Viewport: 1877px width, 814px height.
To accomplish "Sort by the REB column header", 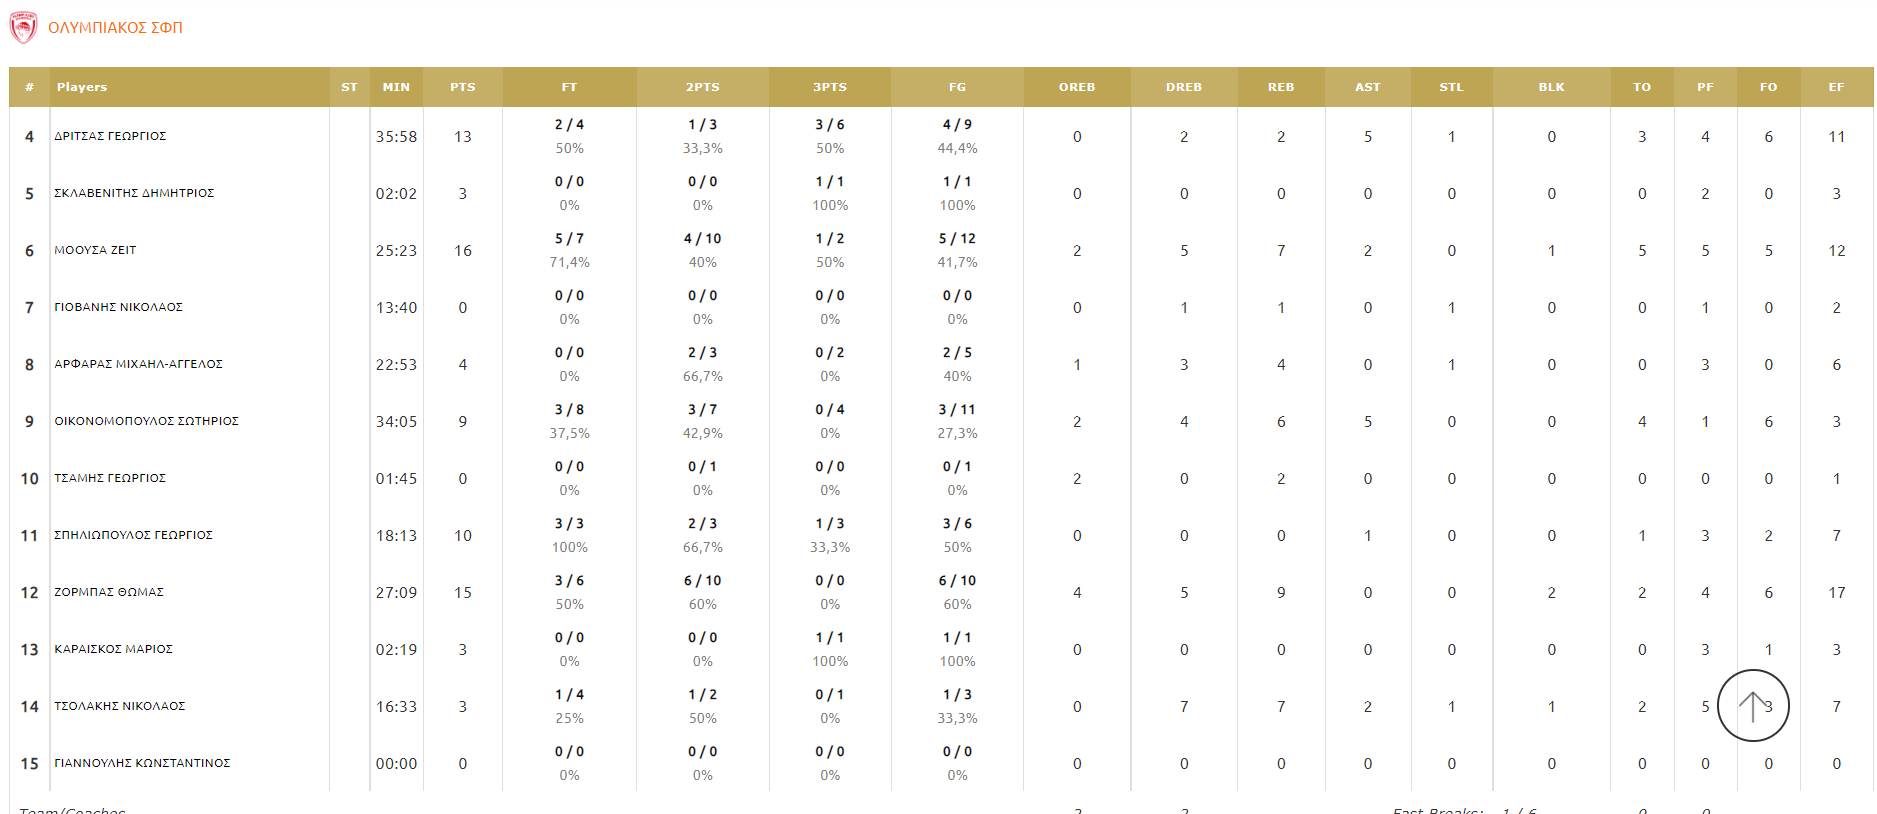I will tap(1280, 87).
